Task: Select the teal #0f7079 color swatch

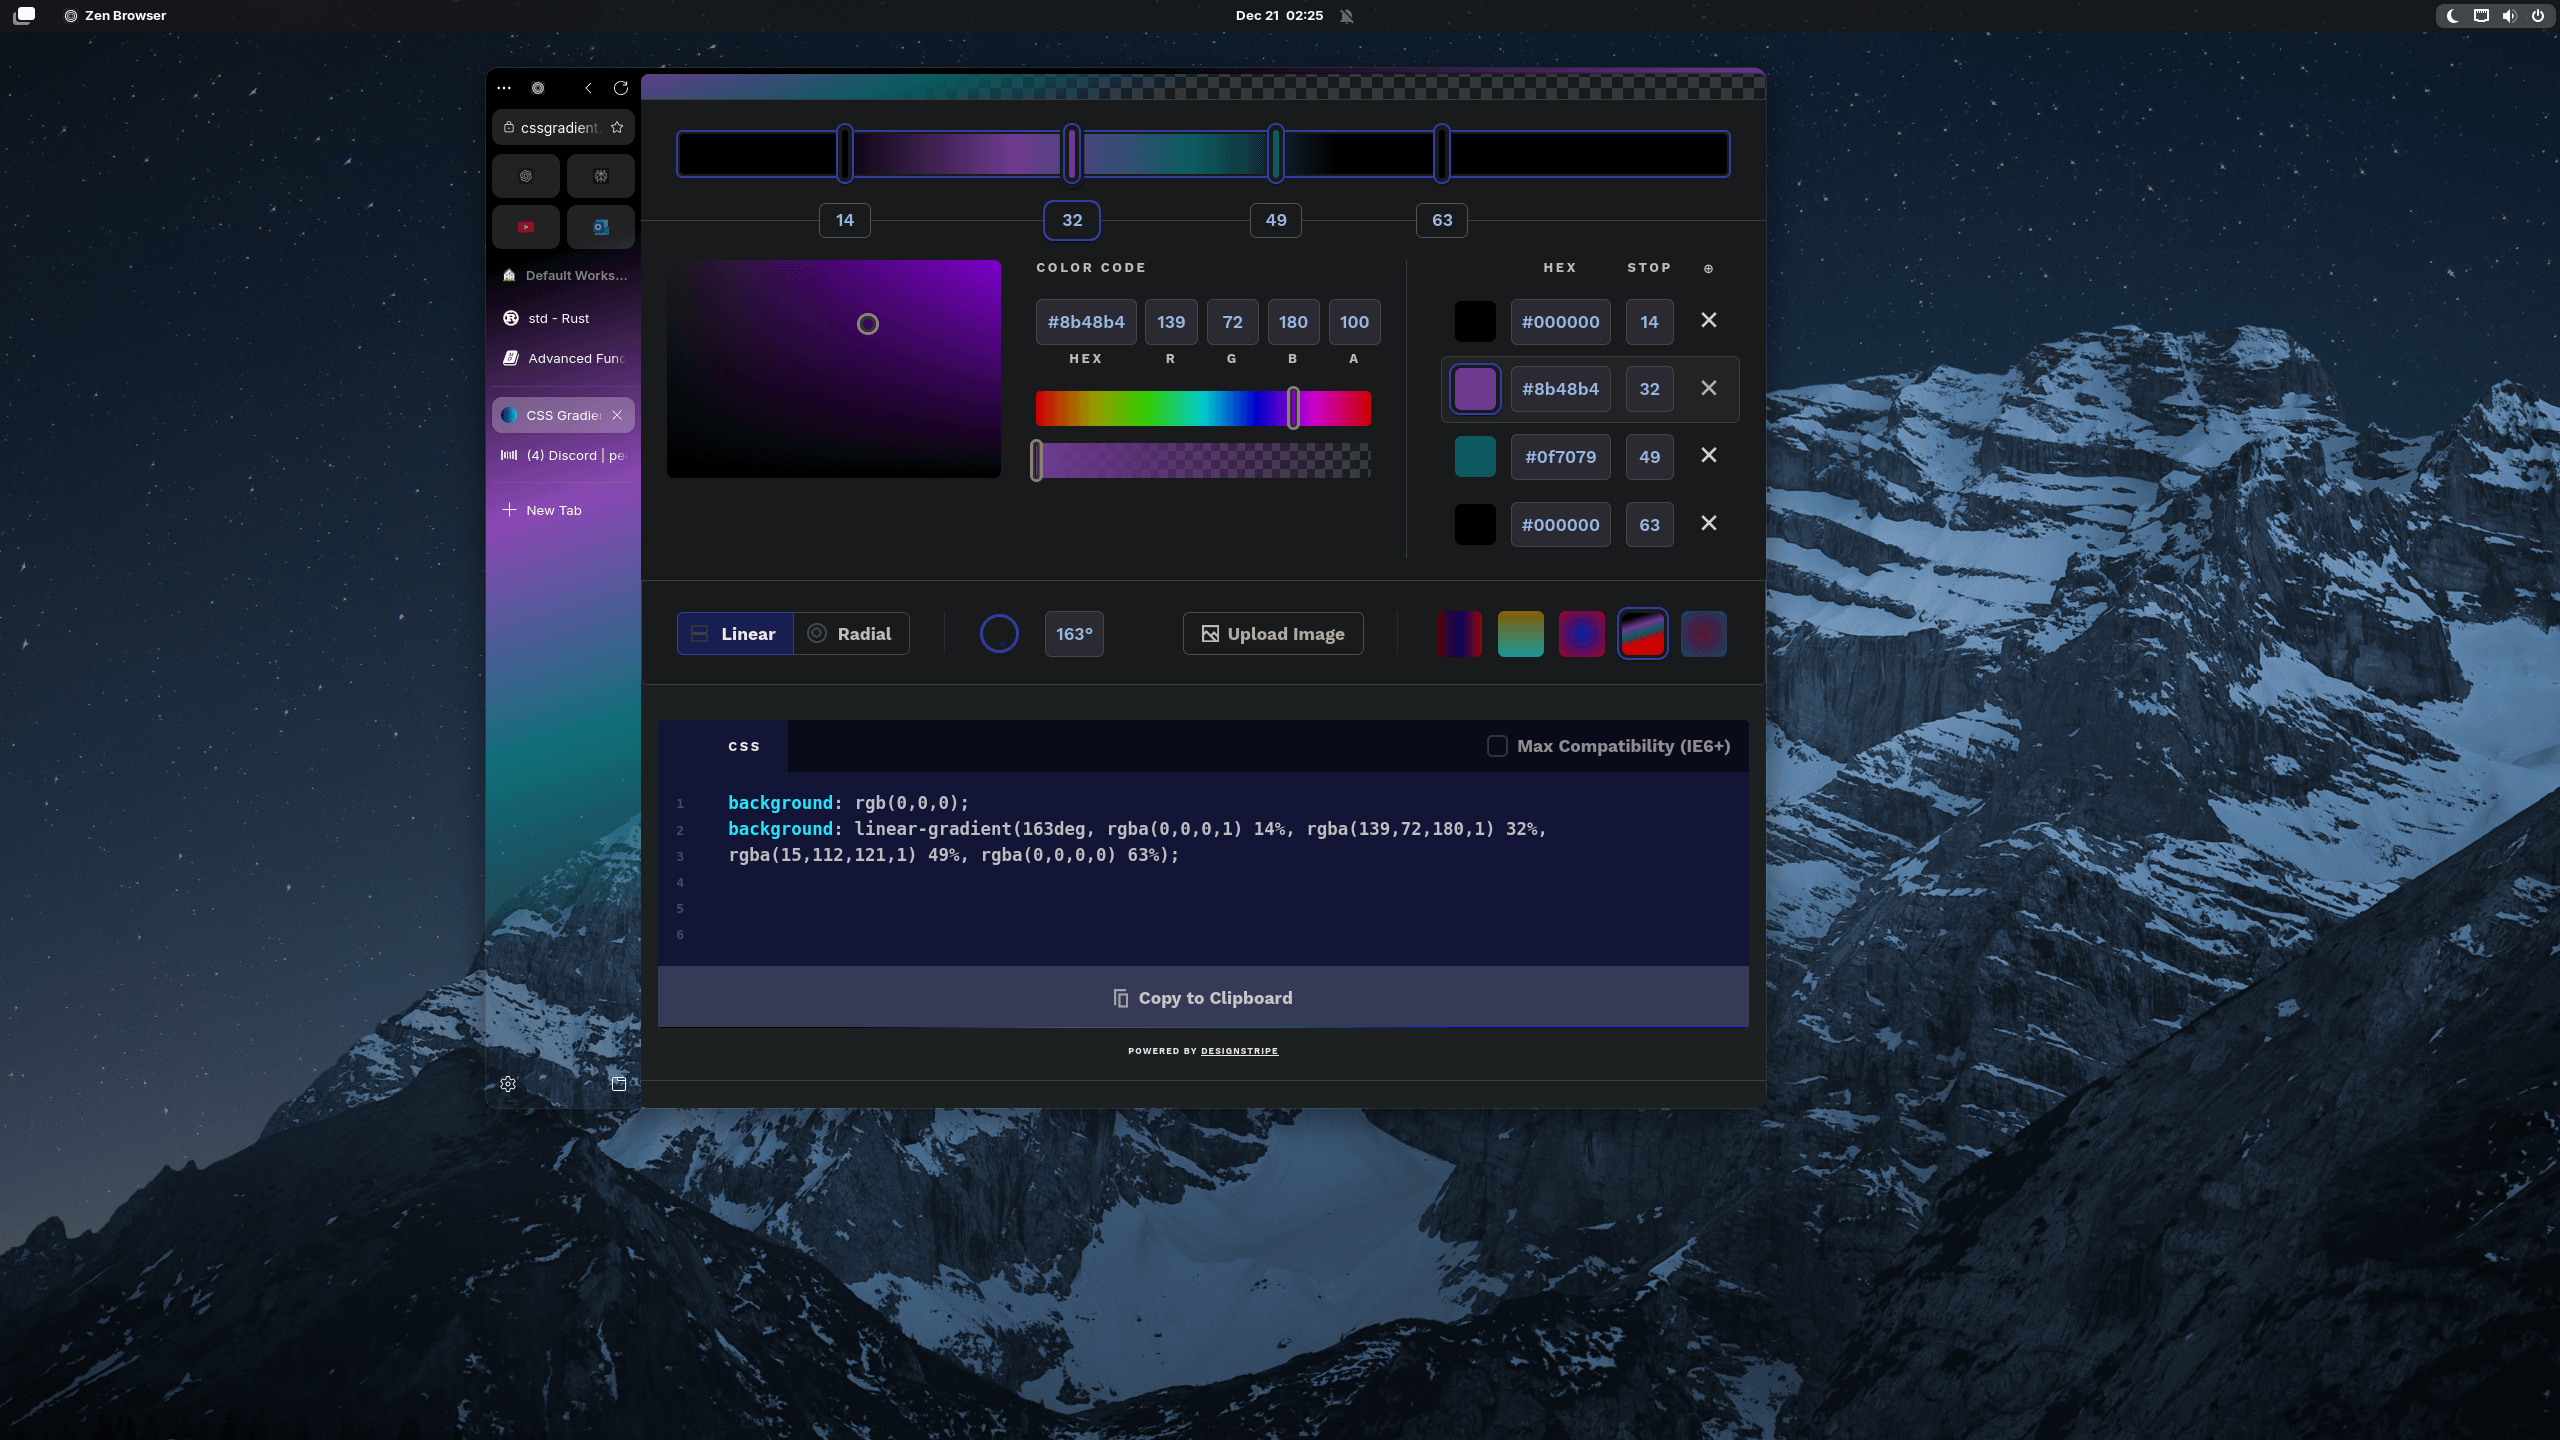Action: coord(1474,456)
